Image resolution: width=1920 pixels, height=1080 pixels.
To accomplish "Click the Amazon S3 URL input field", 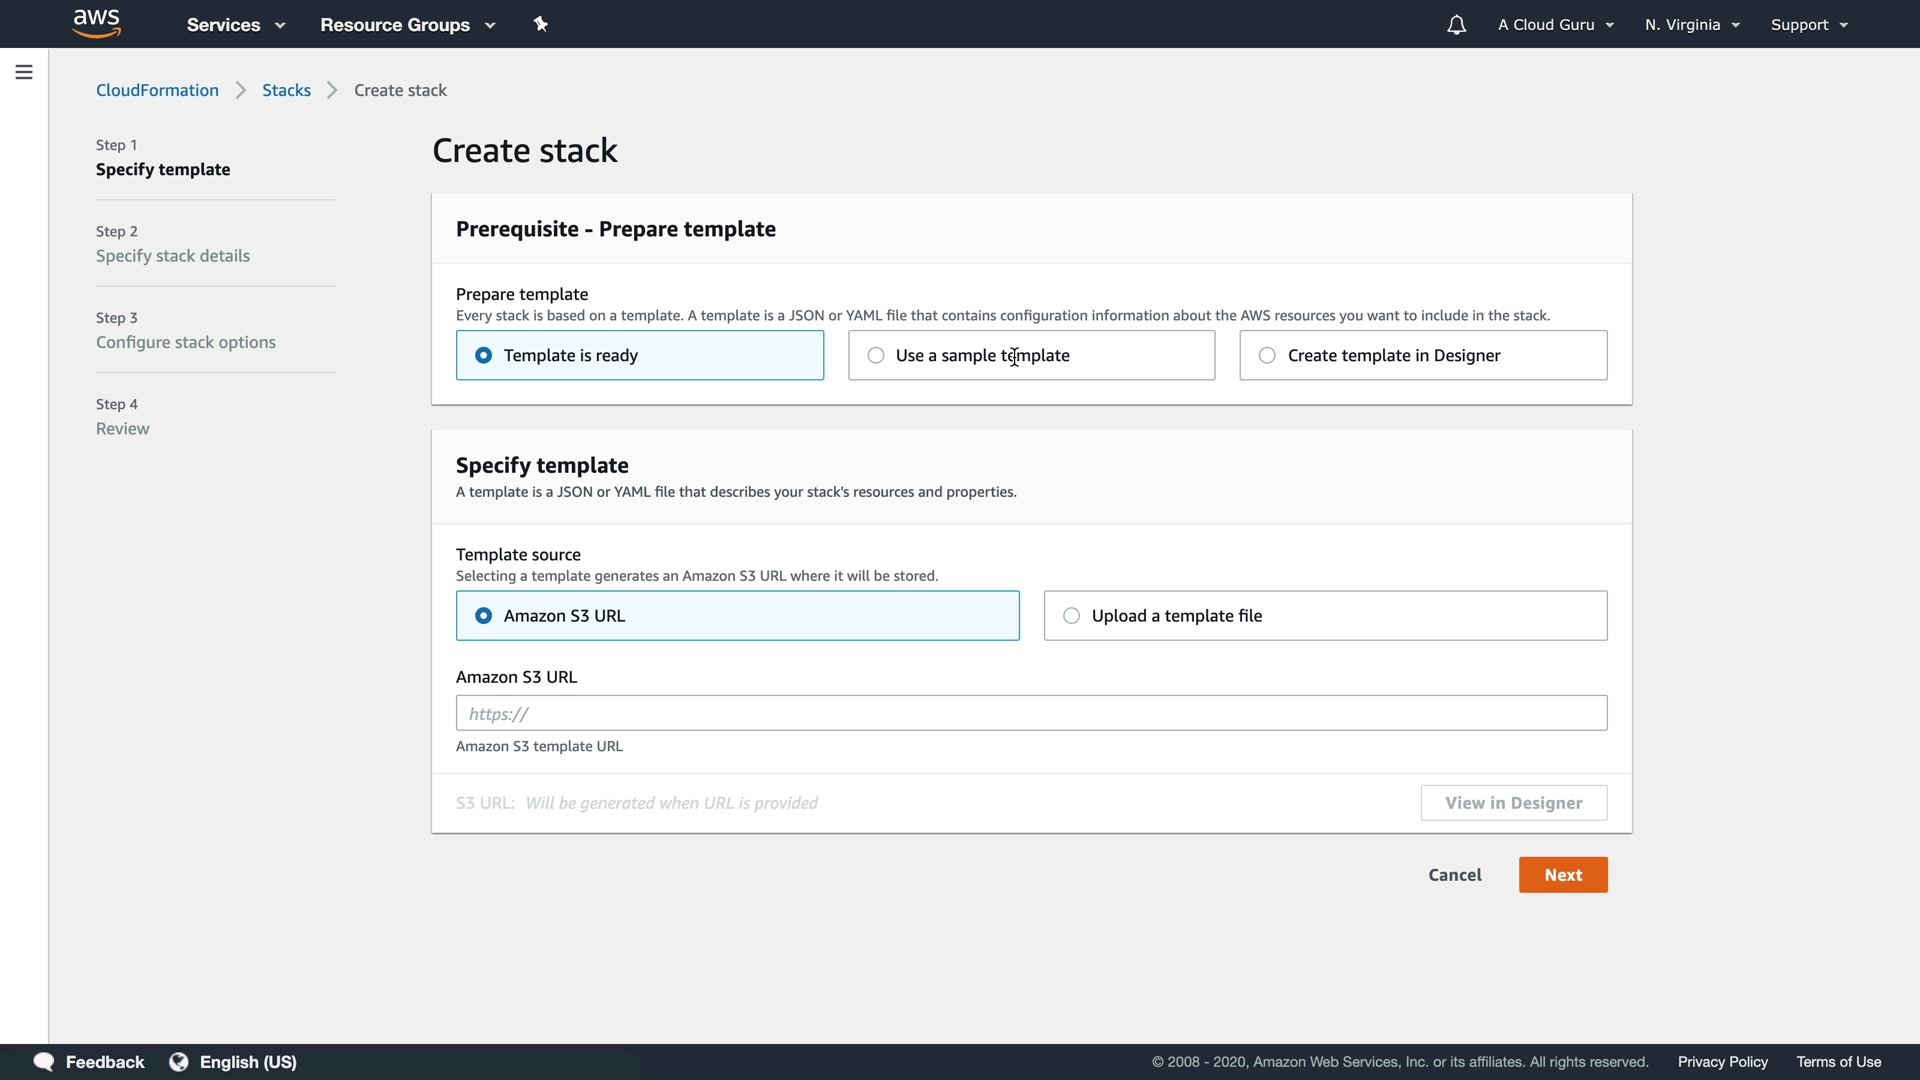I will 1030,713.
